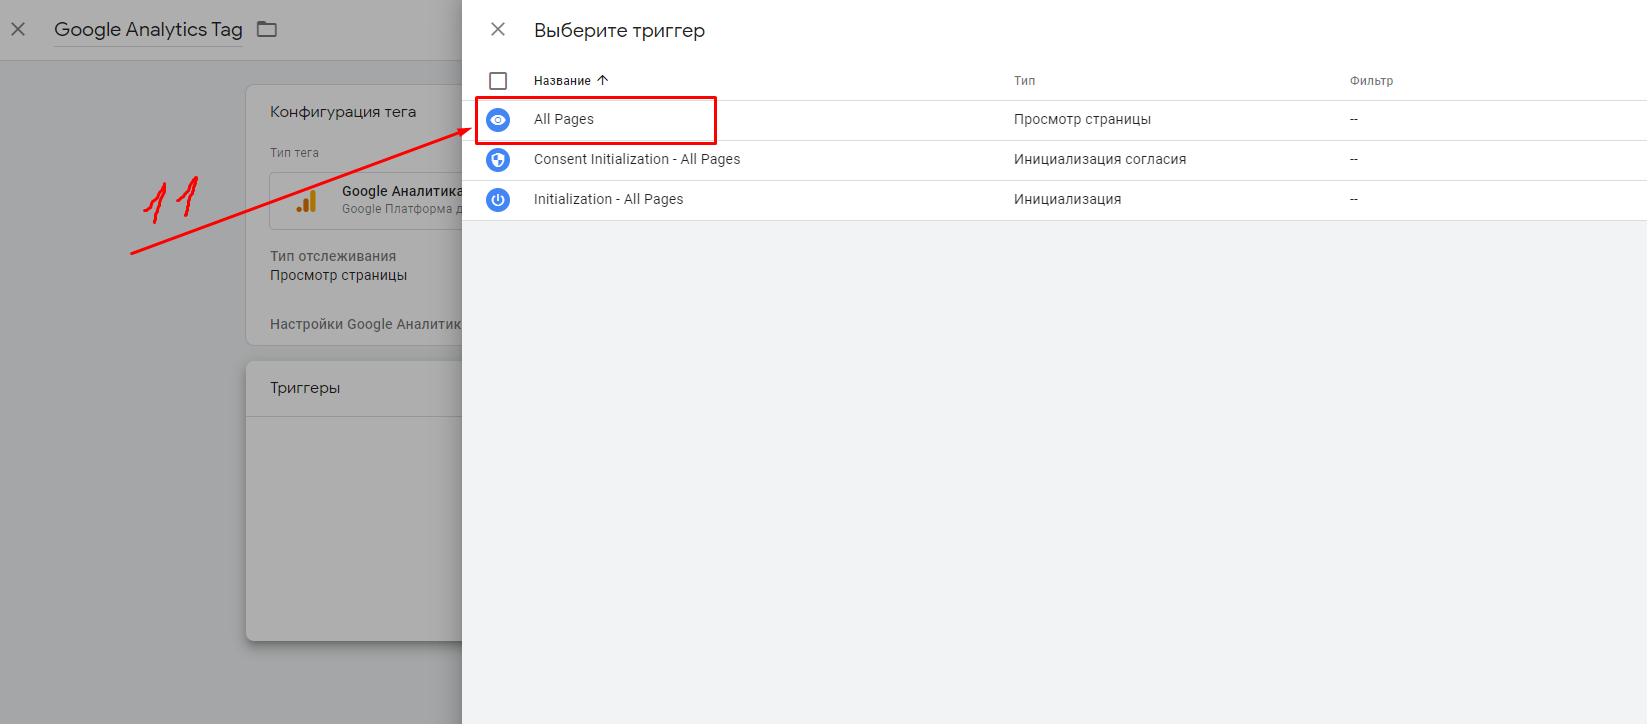Click the 'Инициализация согласия' type cell
The width and height of the screenshot is (1647, 724).
tap(1100, 159)
